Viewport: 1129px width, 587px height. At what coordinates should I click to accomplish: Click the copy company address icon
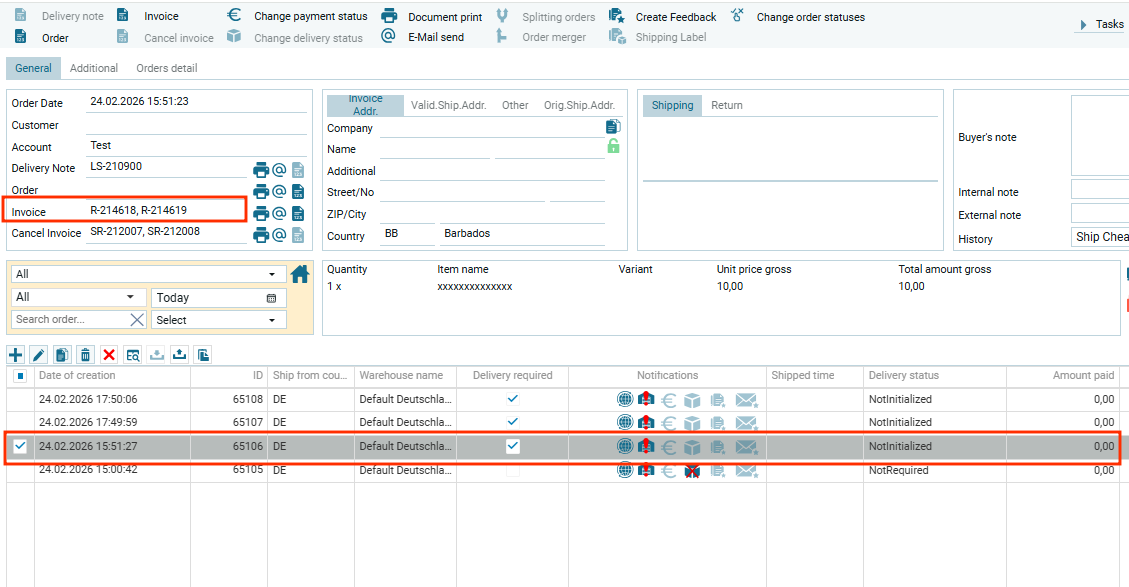613,127
